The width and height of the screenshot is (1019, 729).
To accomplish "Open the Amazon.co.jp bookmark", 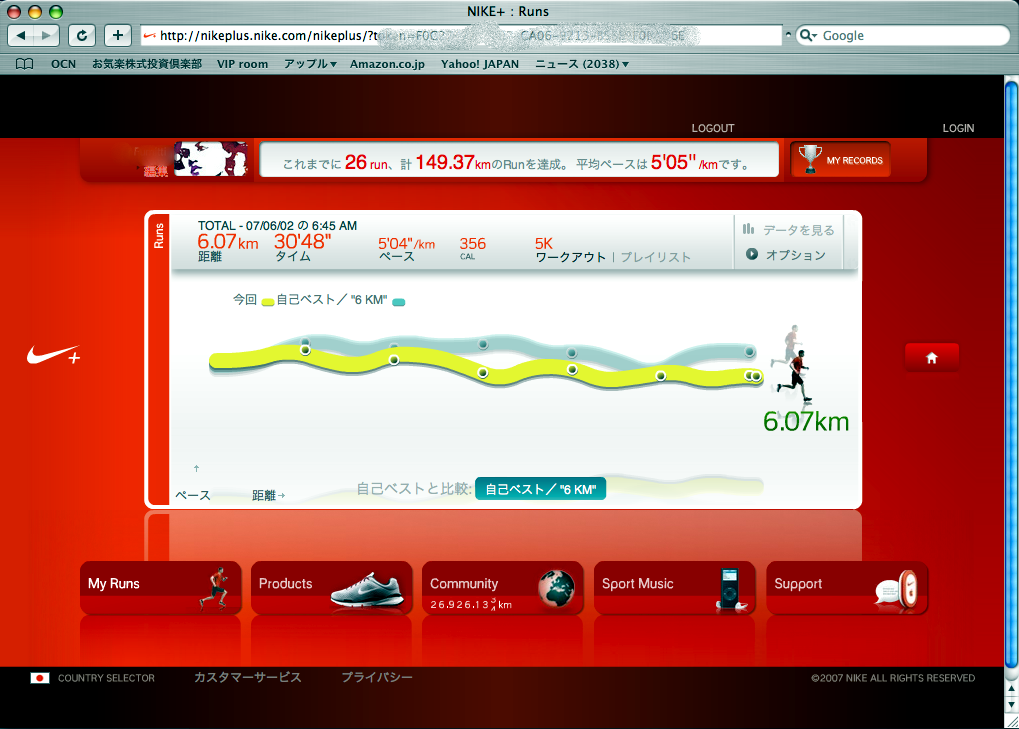I will (x=387, y=64).
